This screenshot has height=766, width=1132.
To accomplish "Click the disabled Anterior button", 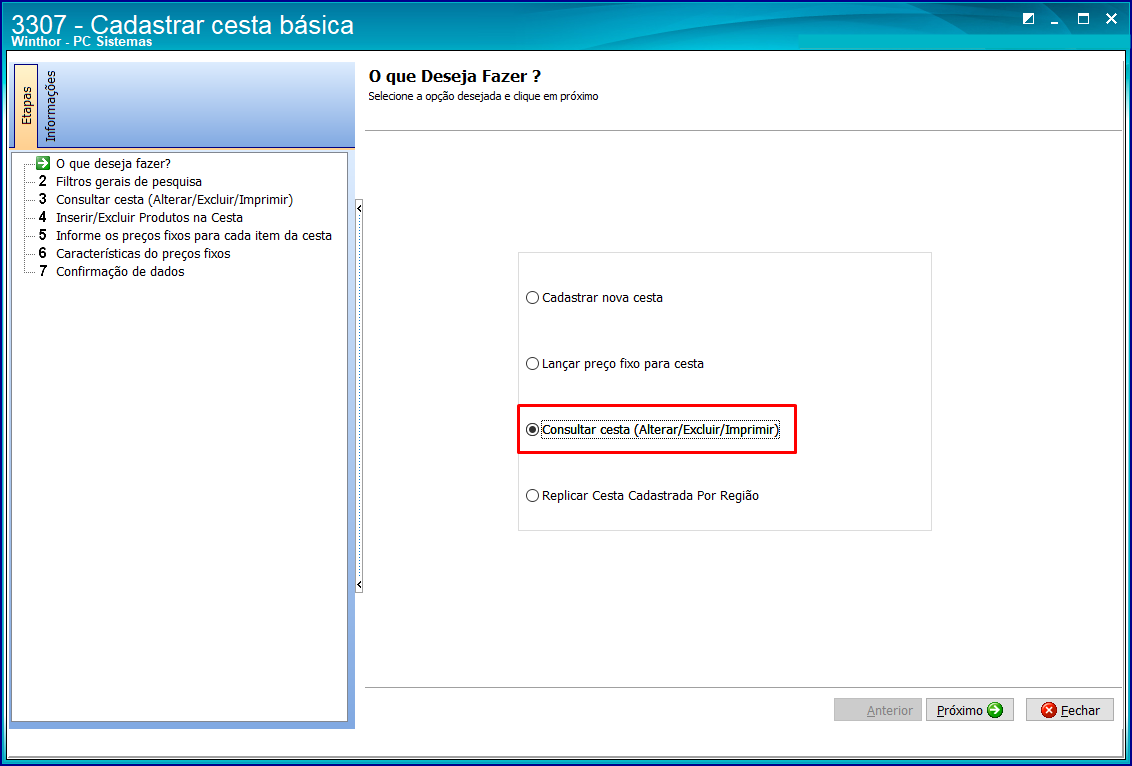I will pos(878,710).
